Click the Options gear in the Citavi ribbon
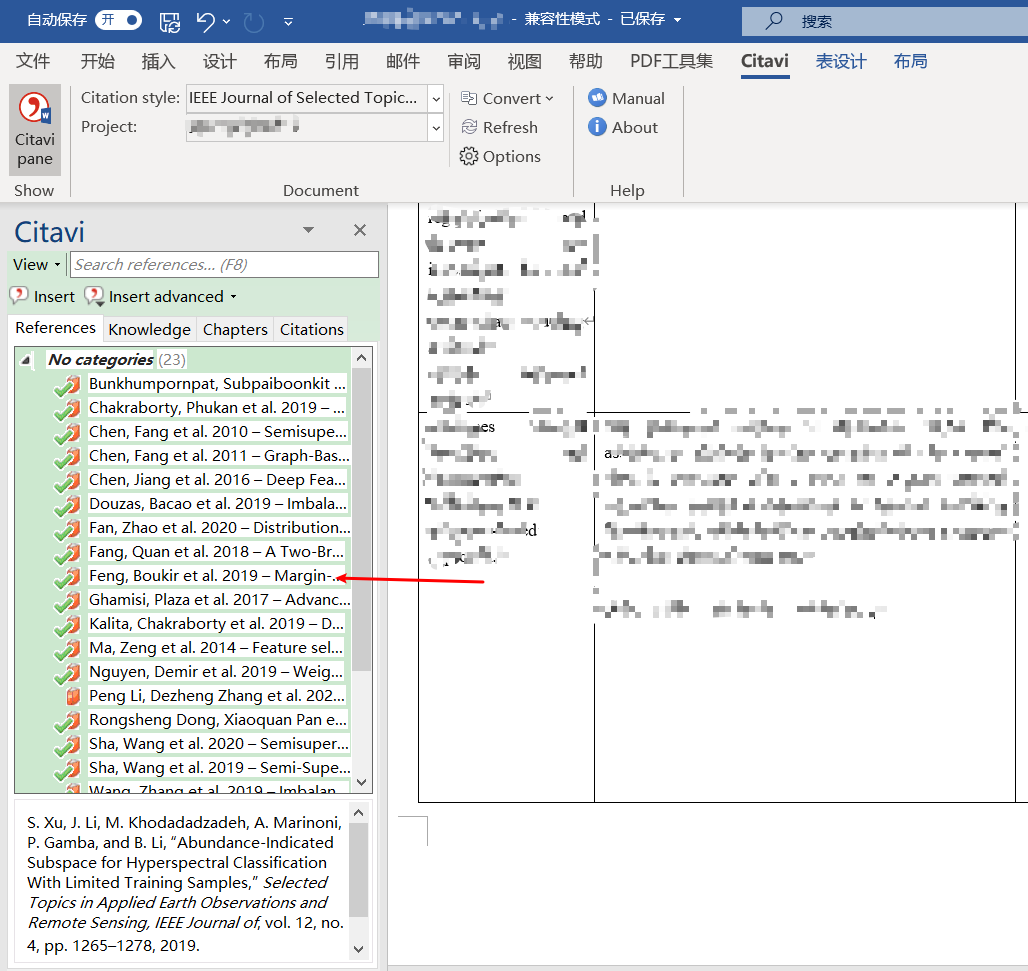The height and width of the screenshot is (971, 1028). click(503, 156)
